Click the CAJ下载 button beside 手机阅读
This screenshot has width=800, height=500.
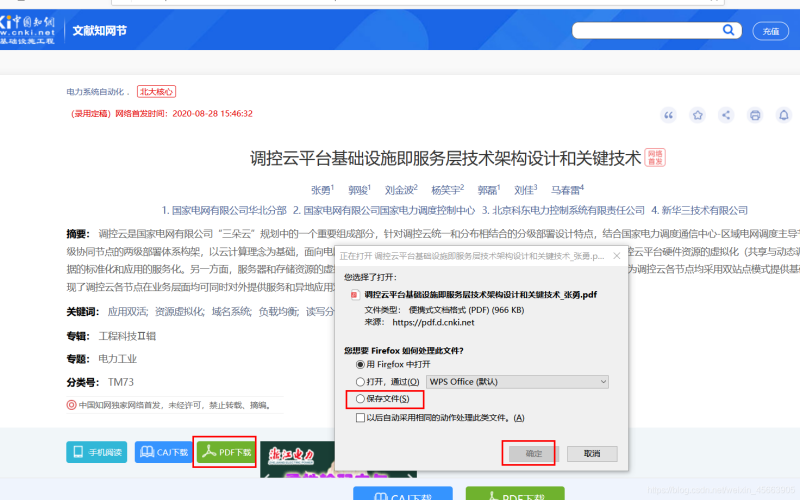(164, 452)
